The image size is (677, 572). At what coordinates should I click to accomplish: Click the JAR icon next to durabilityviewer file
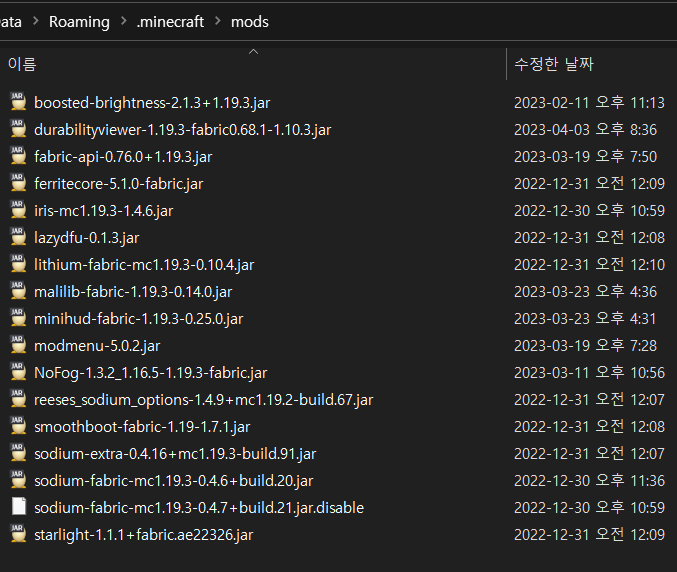[x=18, y=130]
